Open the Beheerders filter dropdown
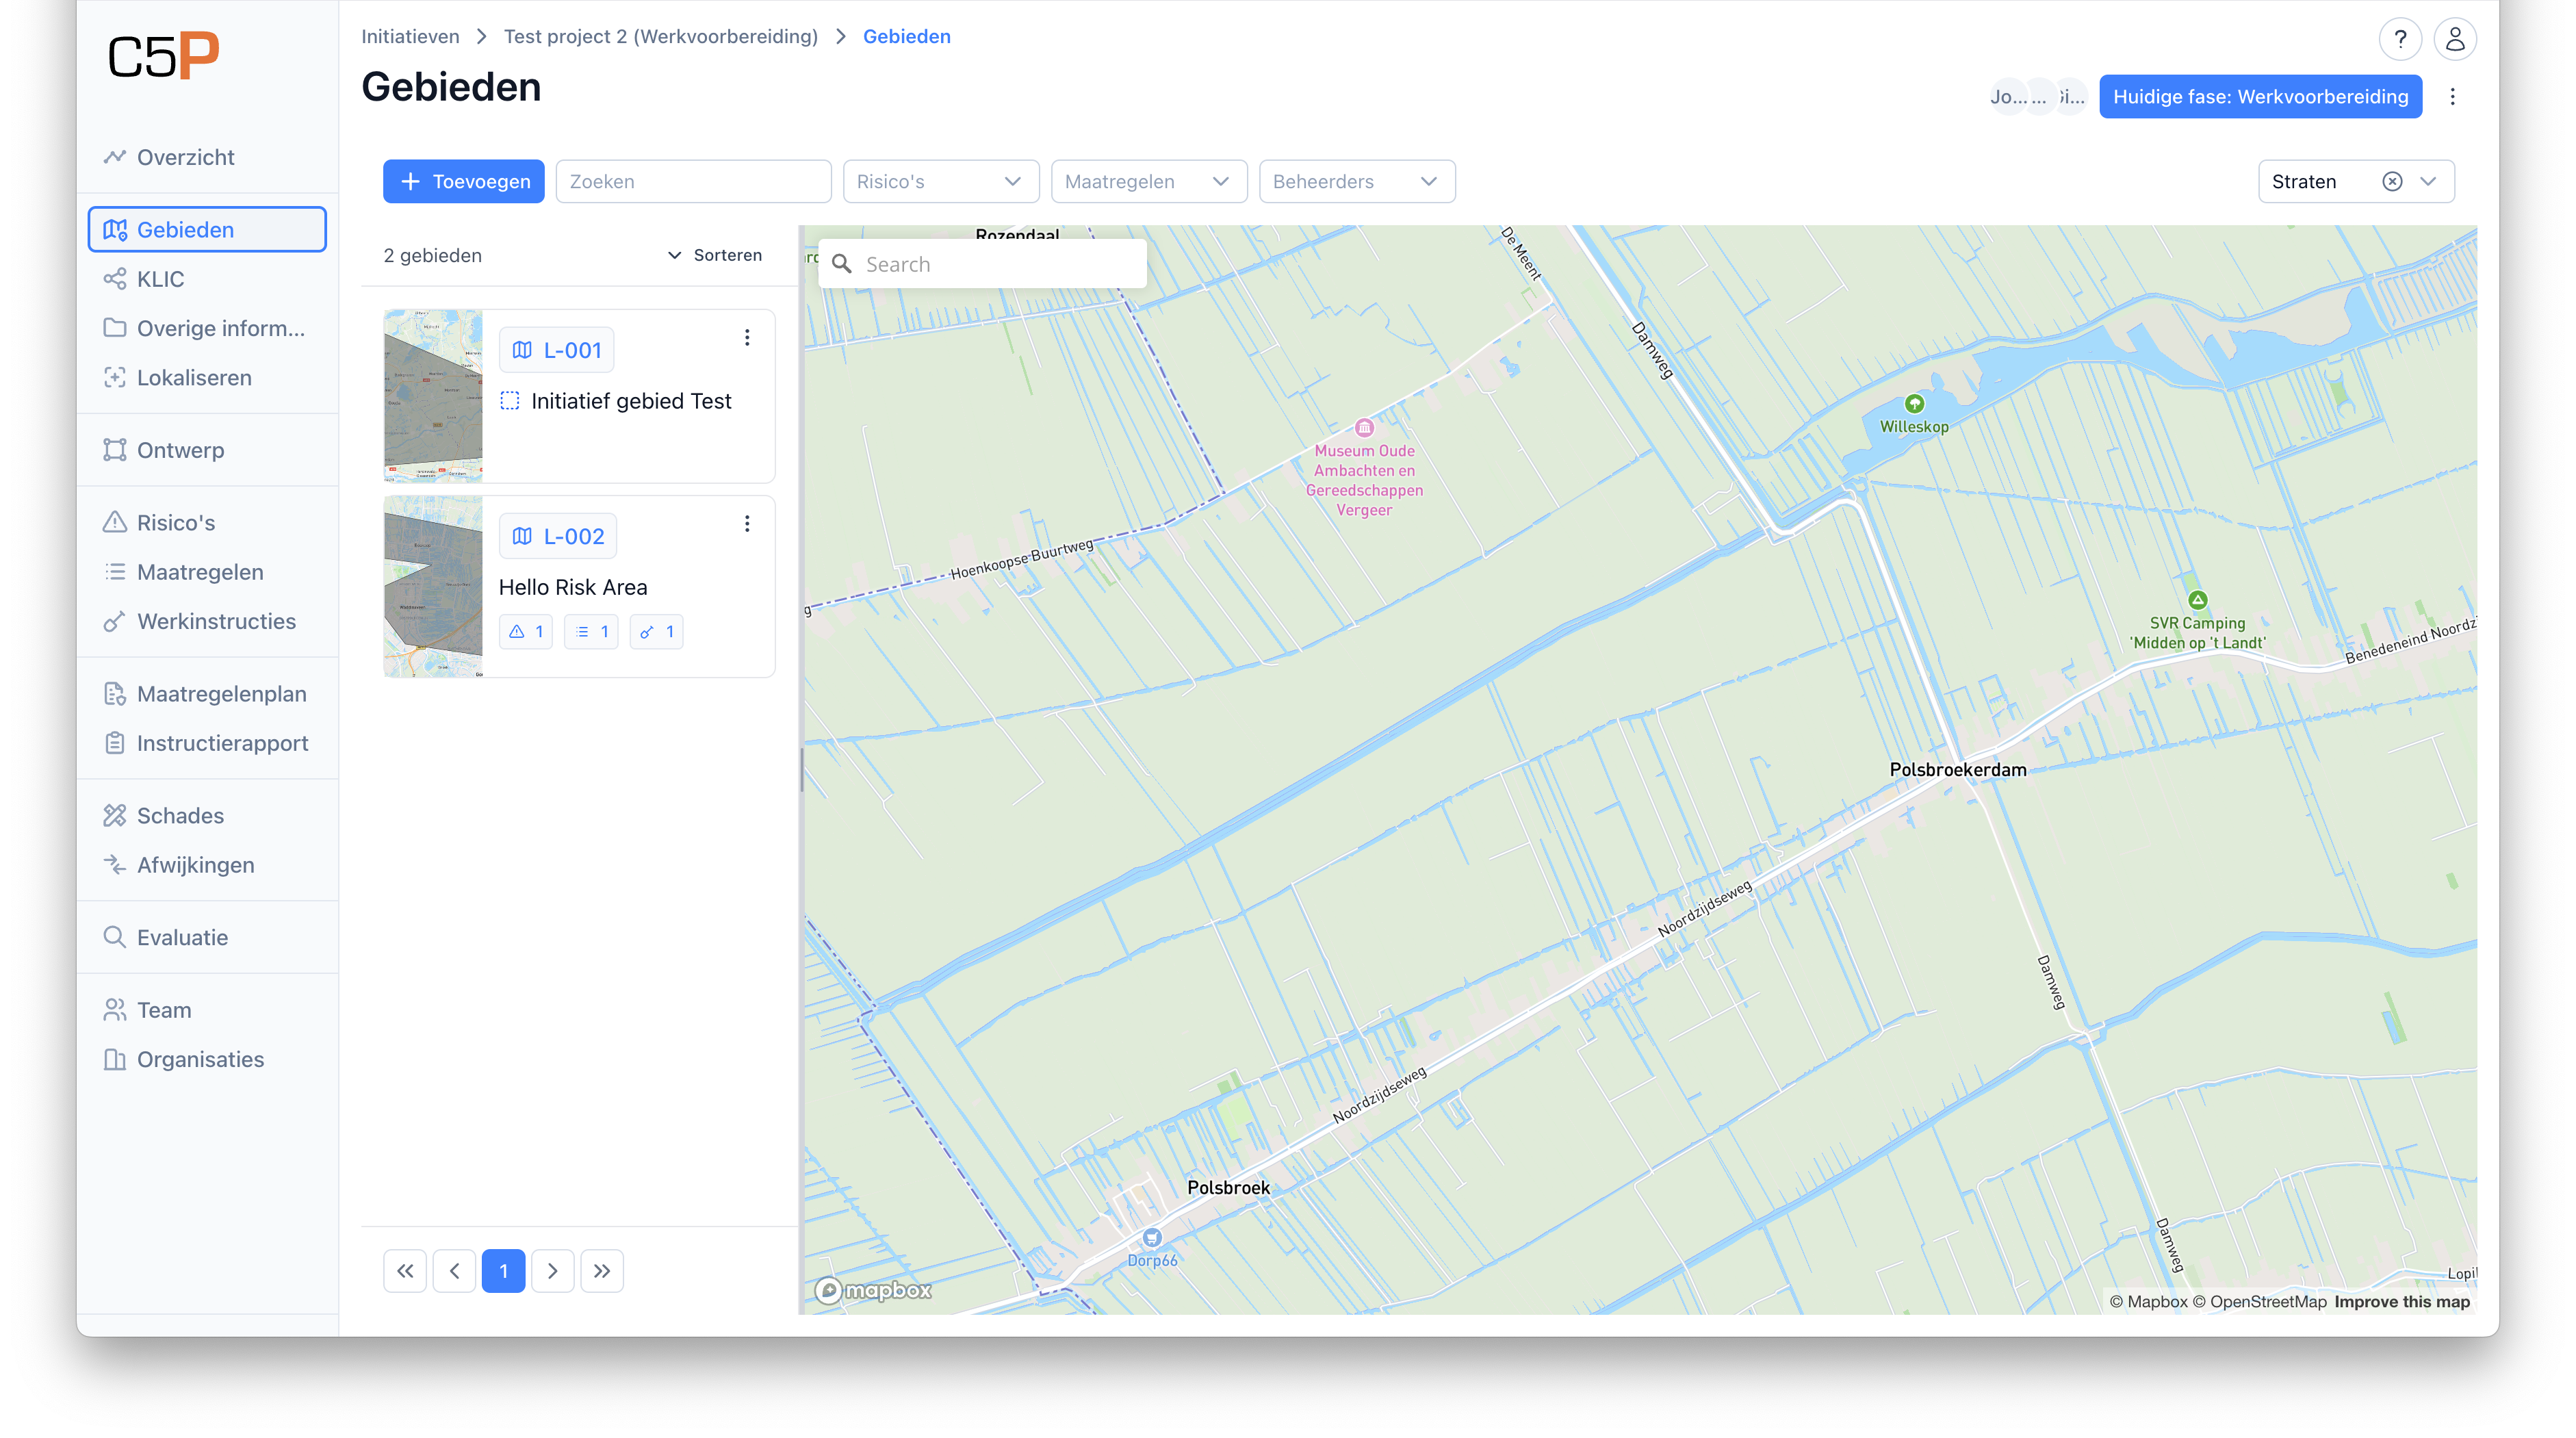 (1356, 182)
